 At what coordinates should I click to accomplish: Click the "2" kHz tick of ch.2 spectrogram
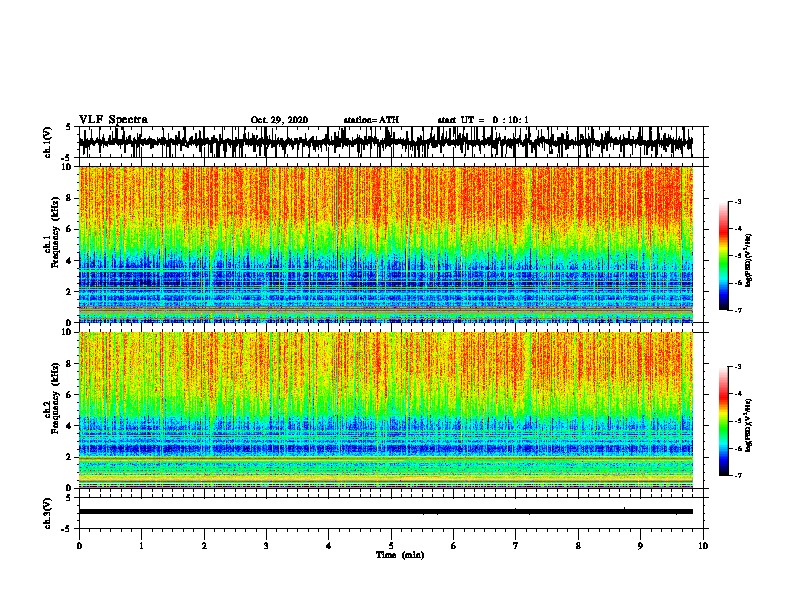[x=69, y=457]
